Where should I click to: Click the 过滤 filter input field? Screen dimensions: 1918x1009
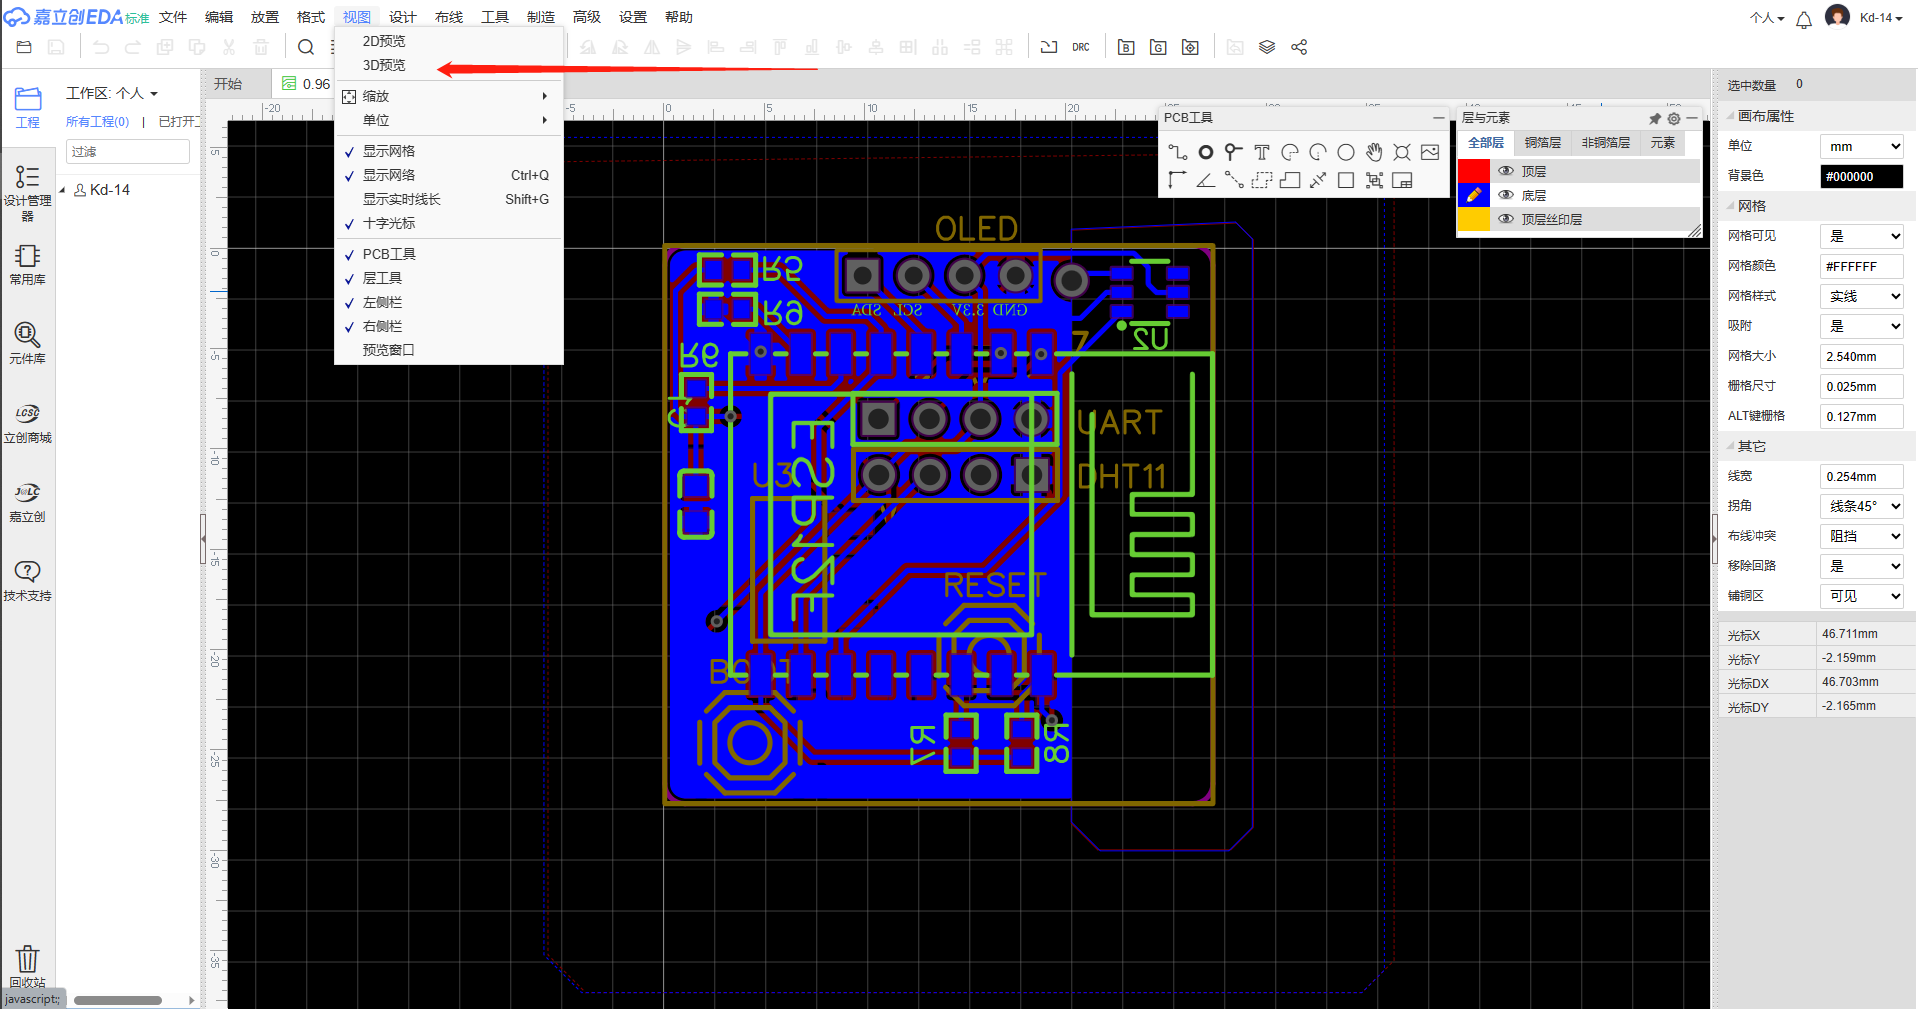point(127,151)
